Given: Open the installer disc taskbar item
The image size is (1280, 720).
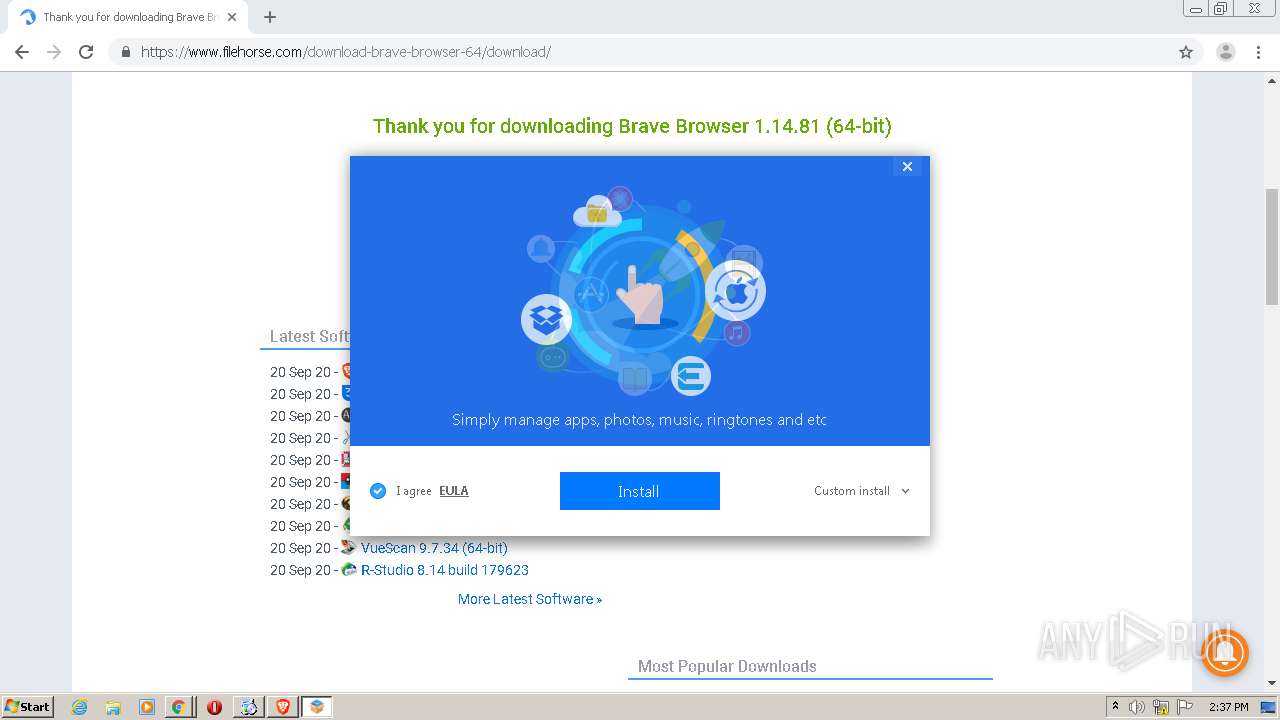Looking at the screenshot, I should [248, 707].
